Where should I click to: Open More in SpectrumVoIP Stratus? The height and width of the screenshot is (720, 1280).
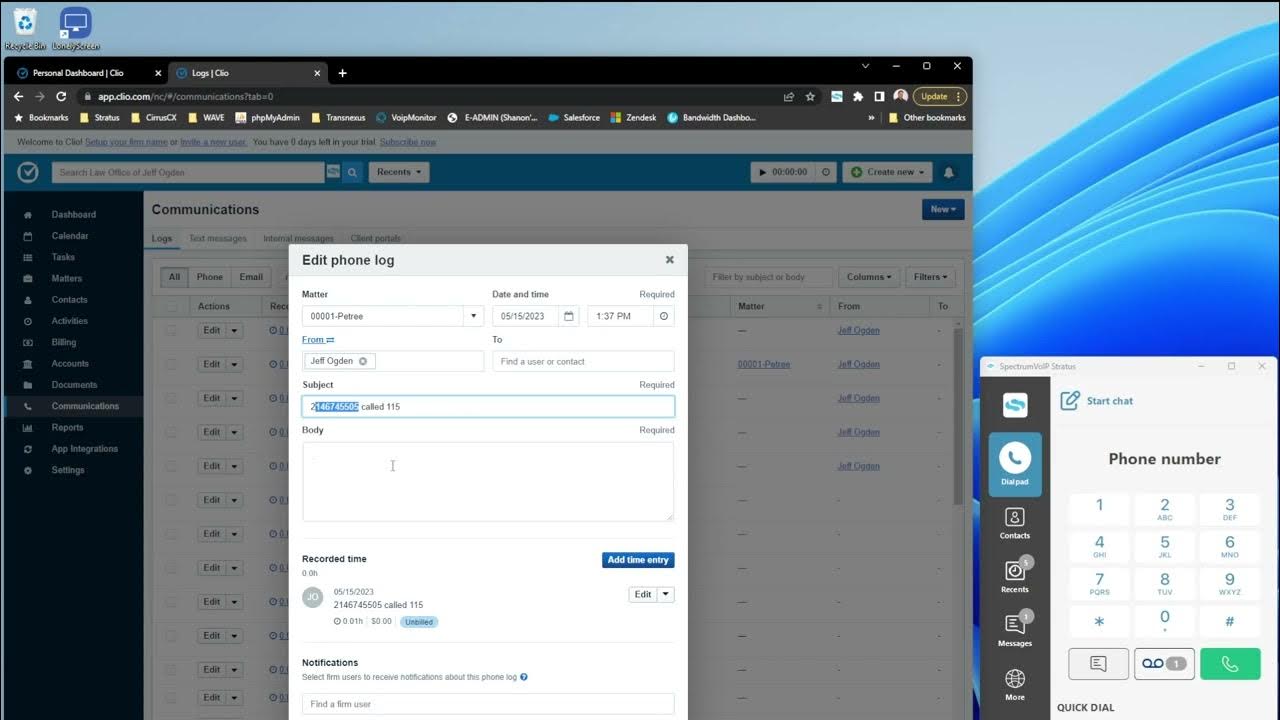pos(1014,685)
